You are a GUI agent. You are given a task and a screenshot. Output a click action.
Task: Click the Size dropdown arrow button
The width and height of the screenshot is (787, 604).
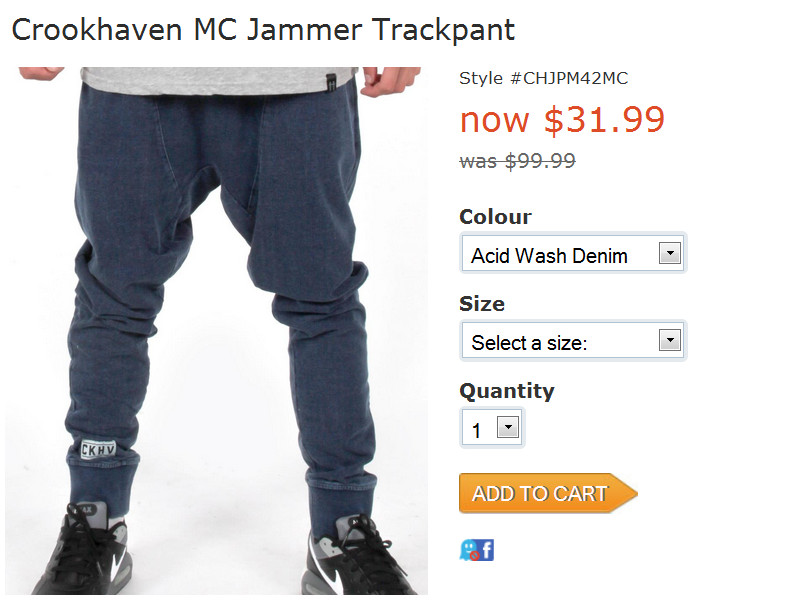tap(670, 340)
